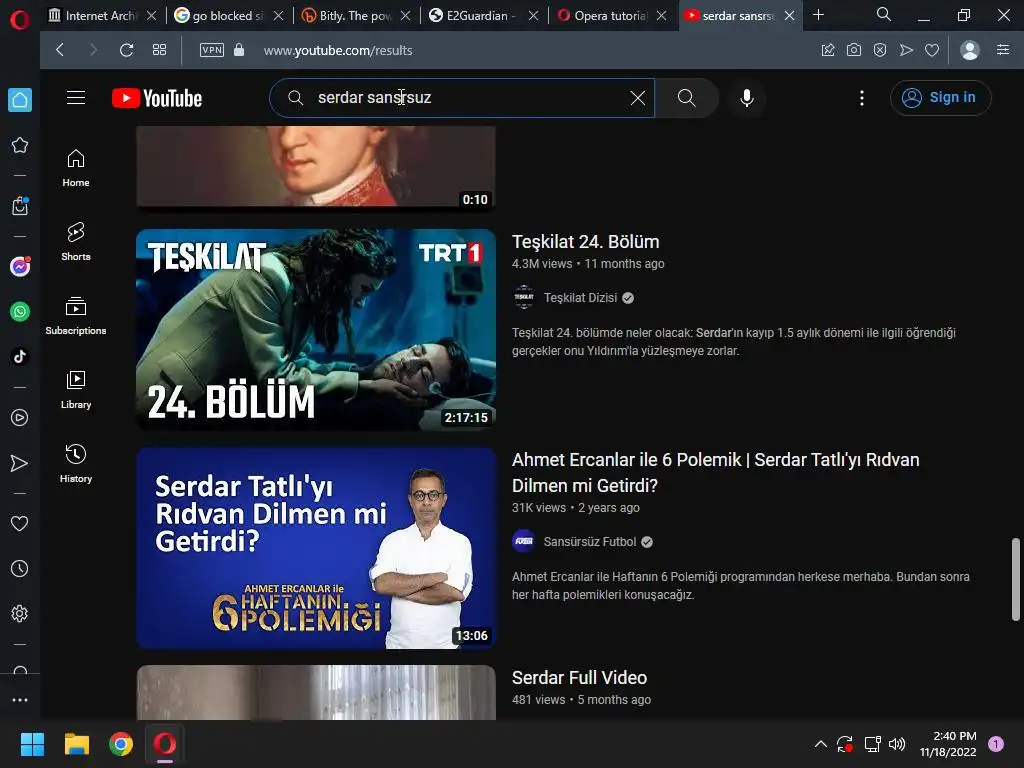Add page to bookmarks heart icon
The height and width of the screenshot is (768, 1024).
932,50
